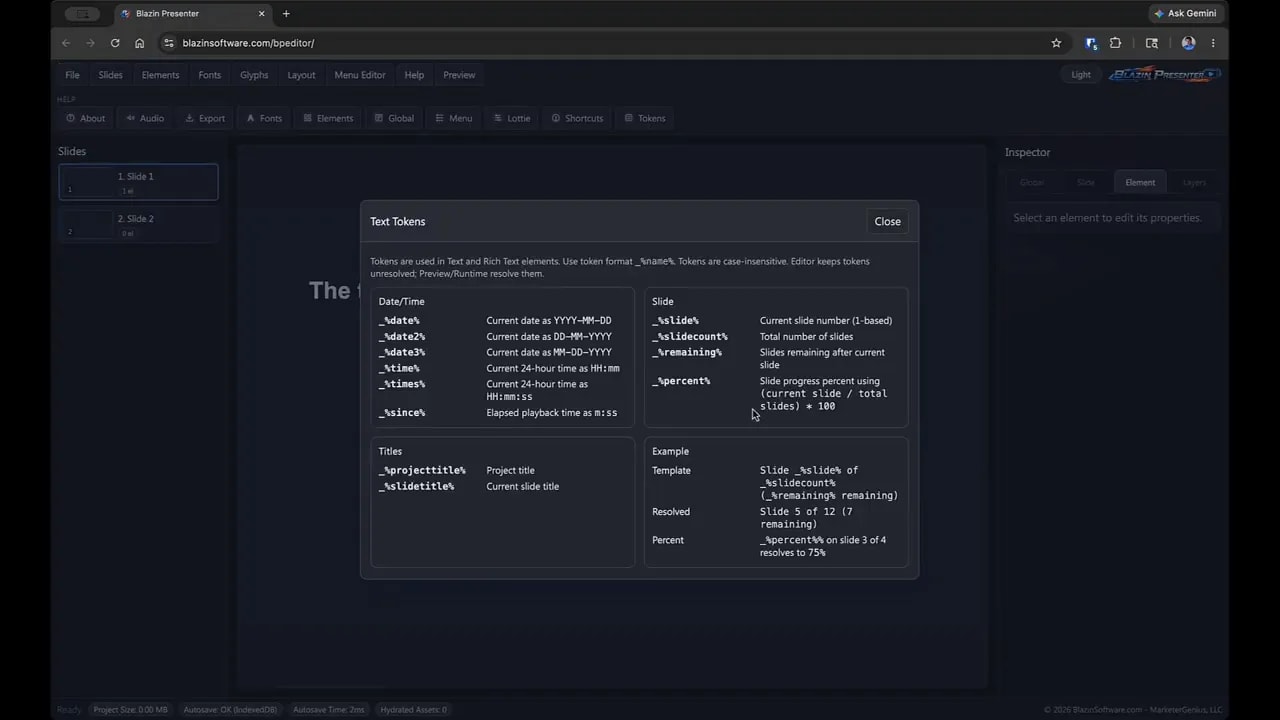Open the Glyphs menu
The height and width of the screenshot is (720, 1280).
(x=254, y=75)
